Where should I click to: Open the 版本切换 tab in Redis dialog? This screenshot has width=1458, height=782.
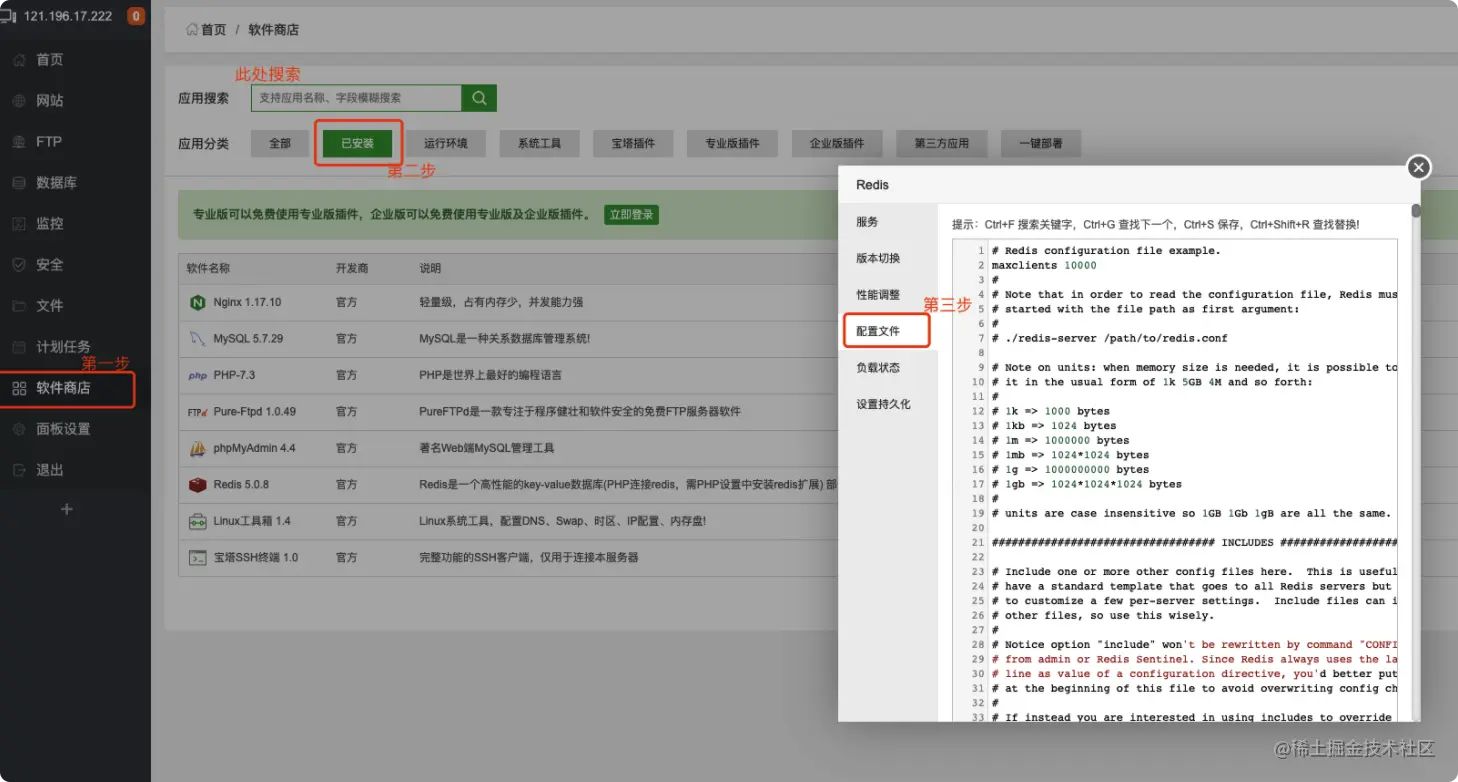pyautogui.click(x=888, y=258)
